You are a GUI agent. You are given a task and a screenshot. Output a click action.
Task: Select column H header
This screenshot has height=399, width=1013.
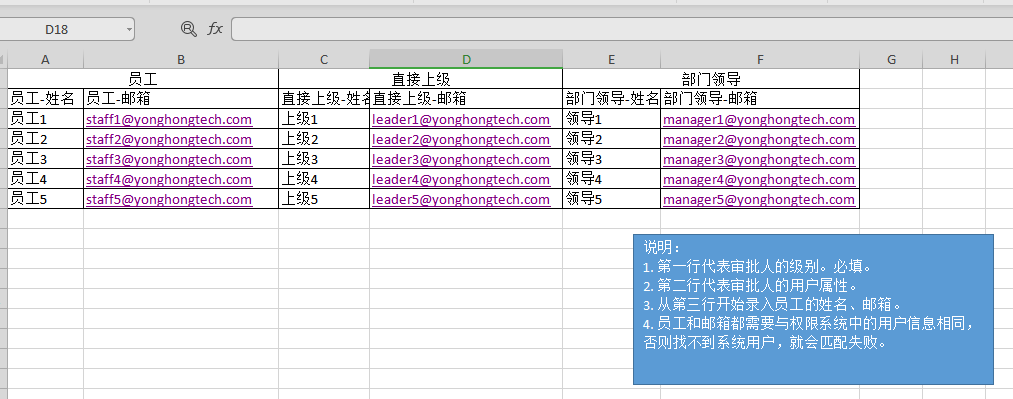(954, 59)
